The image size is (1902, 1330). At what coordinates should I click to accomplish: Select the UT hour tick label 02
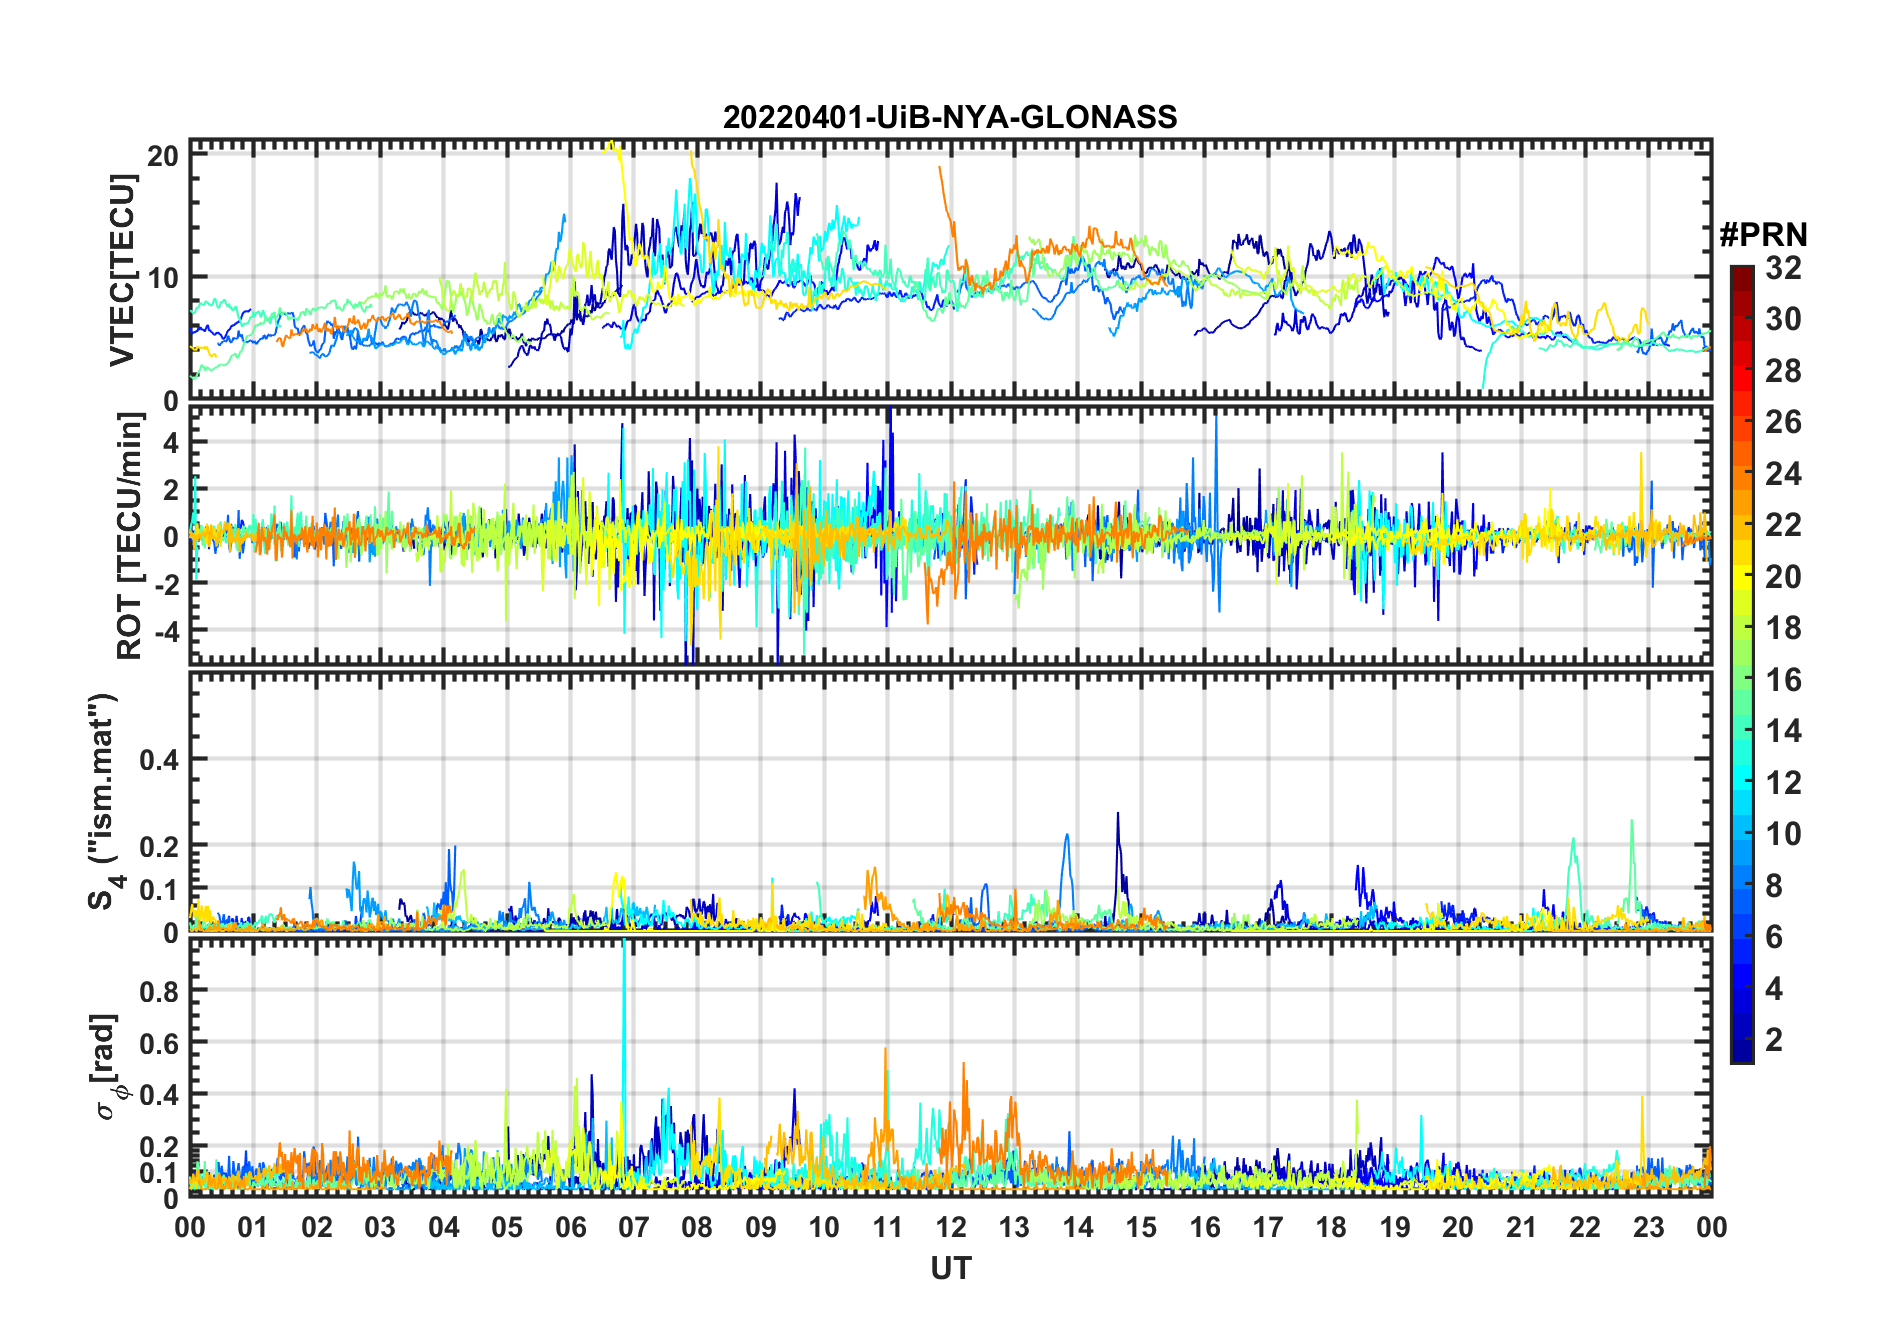317,1227
